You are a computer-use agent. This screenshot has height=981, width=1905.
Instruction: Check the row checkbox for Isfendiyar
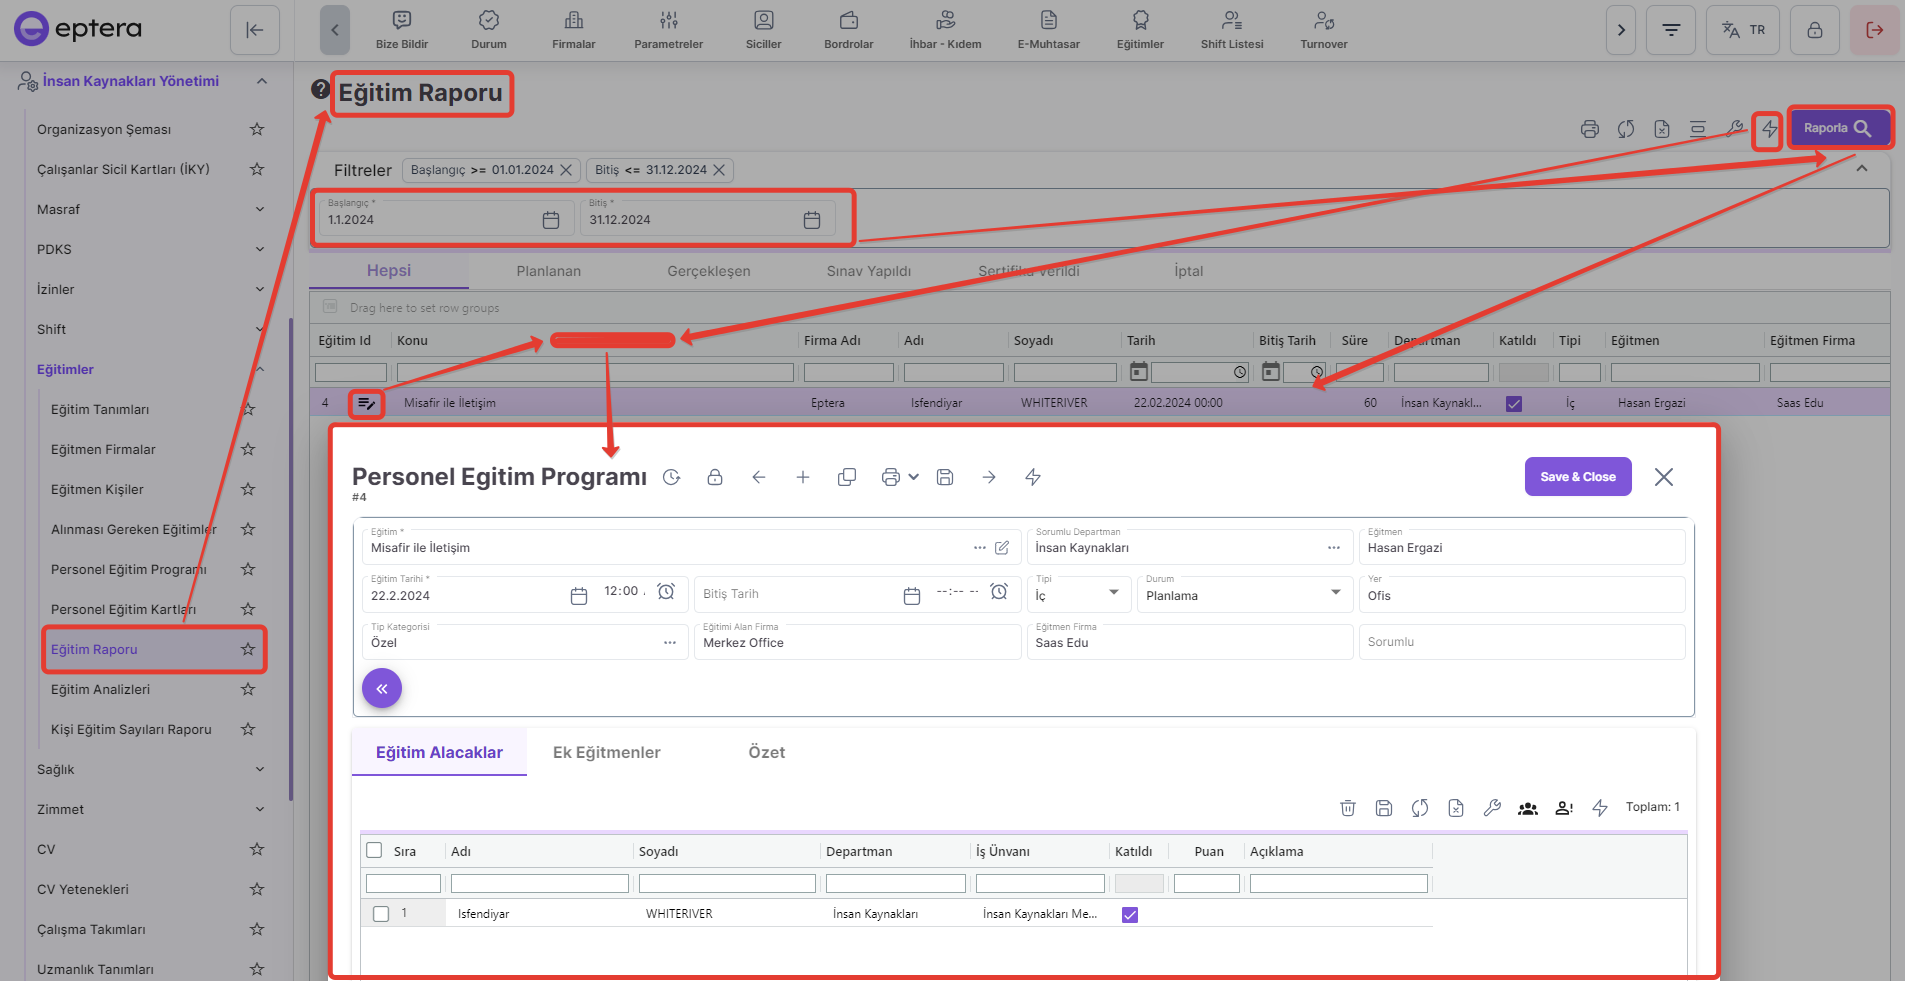coord(381,914)
